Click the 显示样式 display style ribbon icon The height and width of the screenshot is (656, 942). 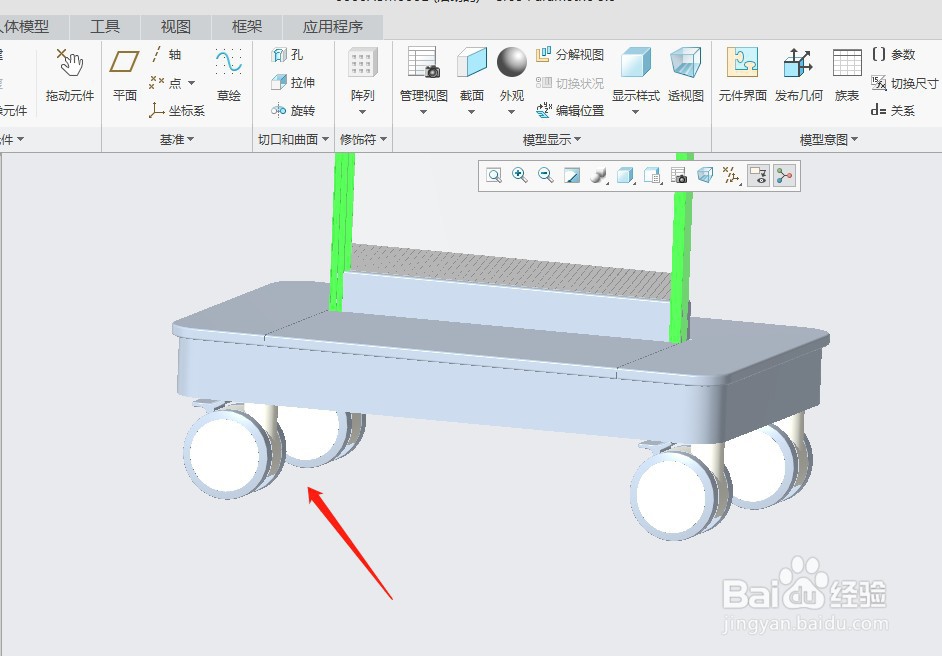[x=636, y=62]
